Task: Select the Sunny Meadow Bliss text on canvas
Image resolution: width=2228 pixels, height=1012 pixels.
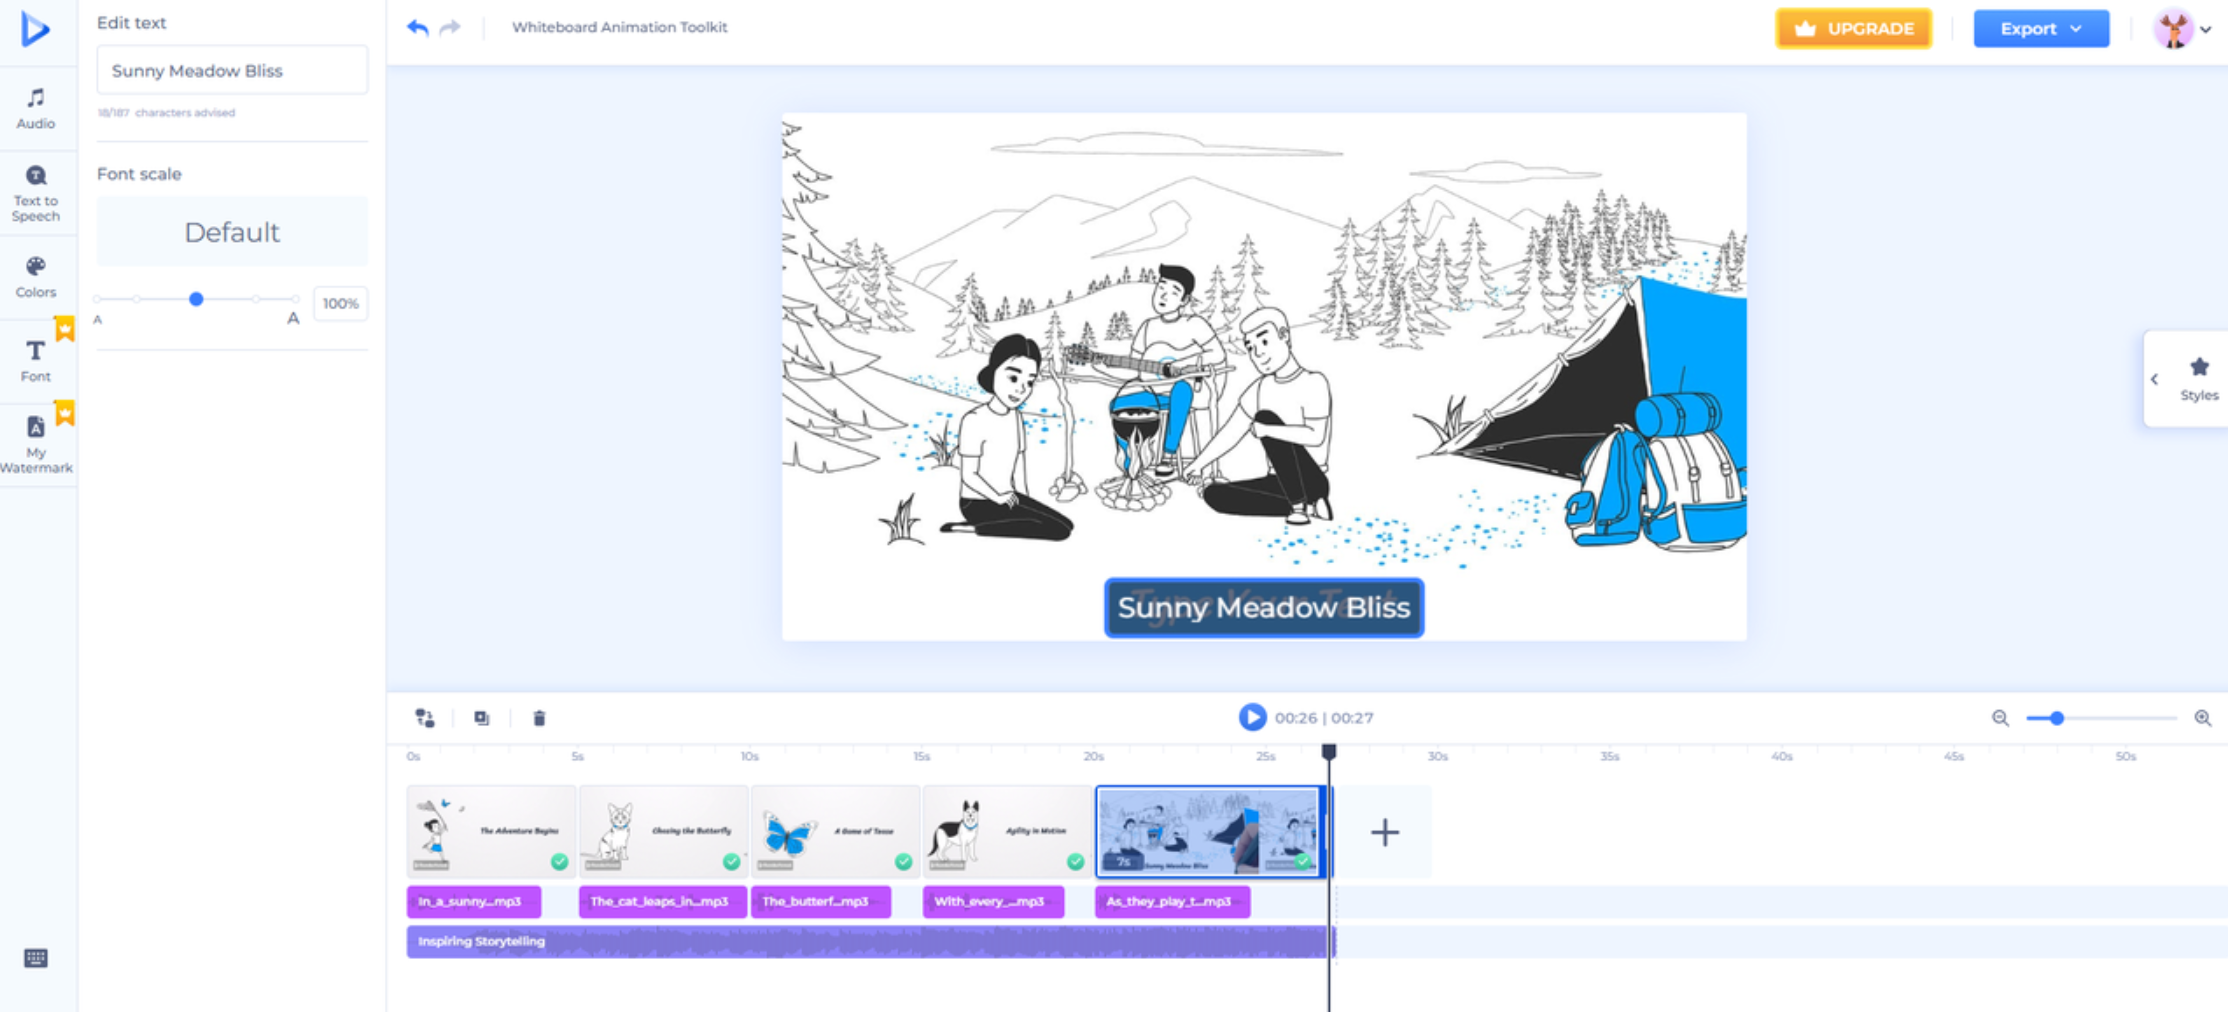Action: click(1264, 607)
